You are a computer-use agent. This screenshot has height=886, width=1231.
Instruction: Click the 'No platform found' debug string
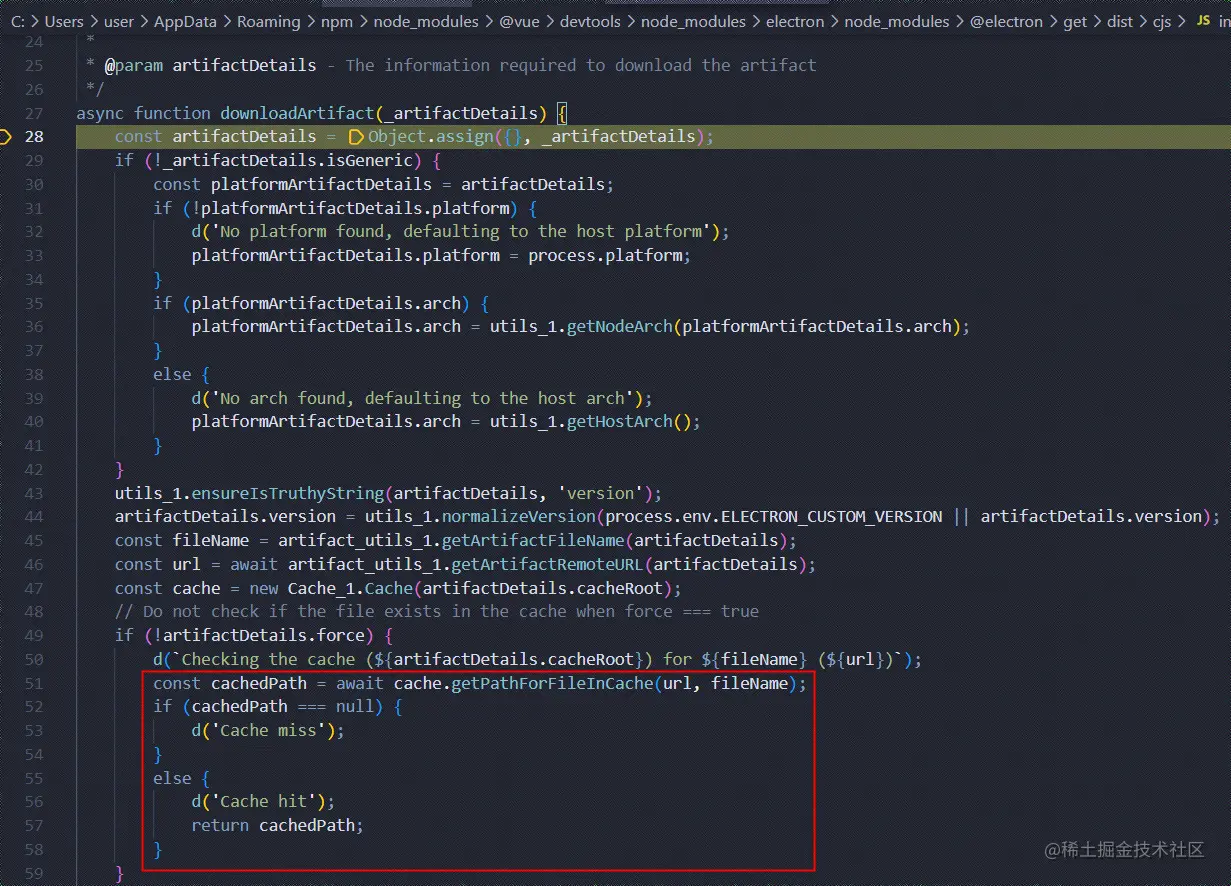[459, 231]
